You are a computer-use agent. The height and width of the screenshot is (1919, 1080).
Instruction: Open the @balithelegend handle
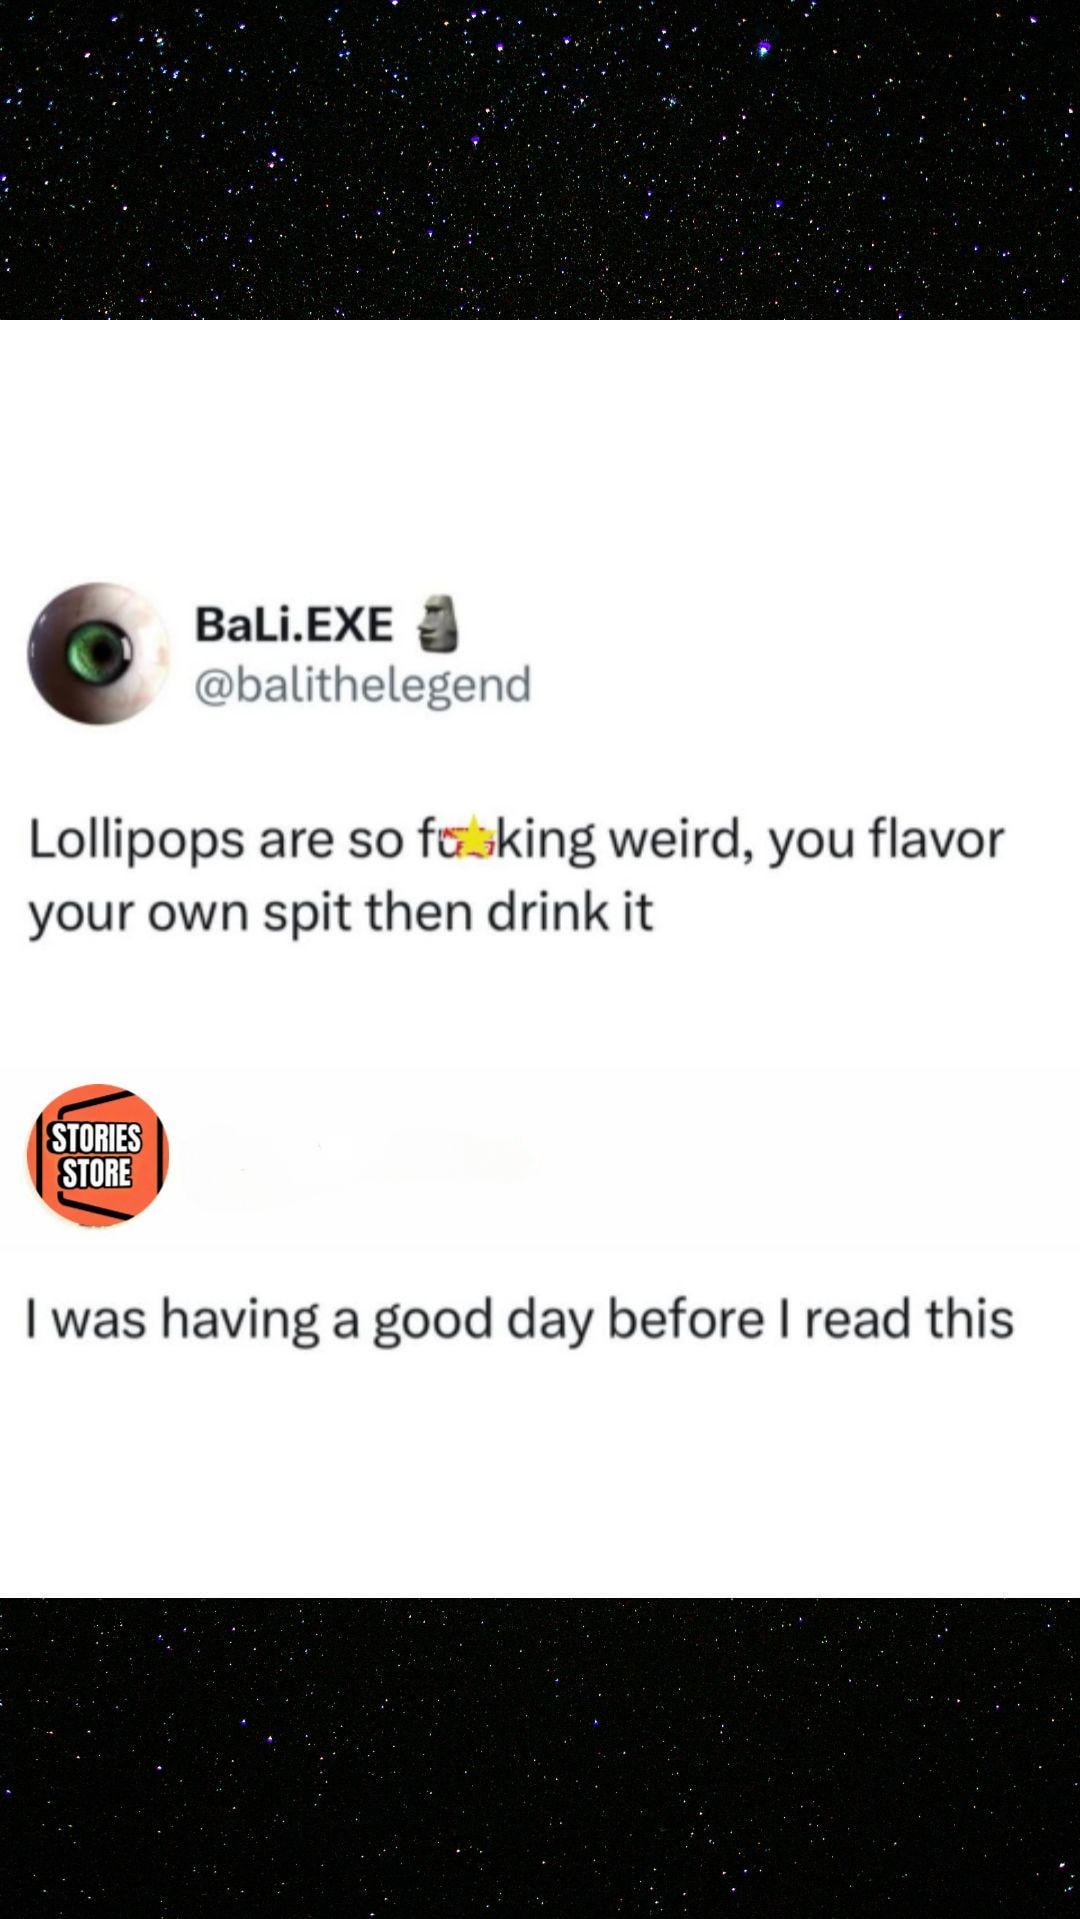click(x=362, y=686)
